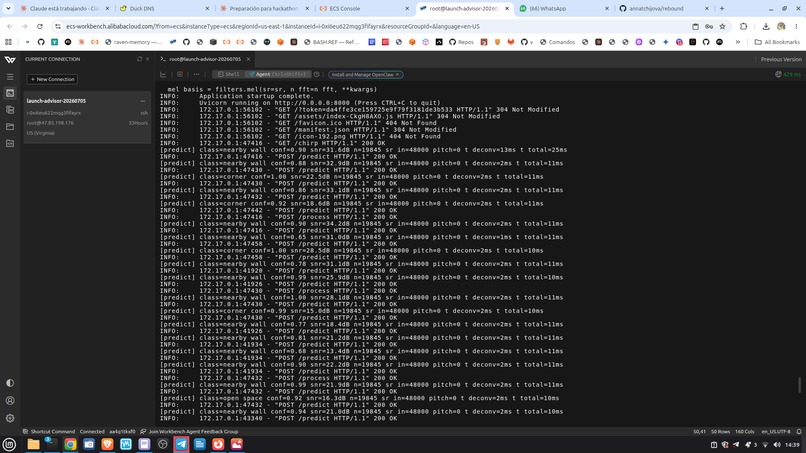This screenshot has height=453, width=806.
Task: Reload the current page
Action: click(40, 26)
